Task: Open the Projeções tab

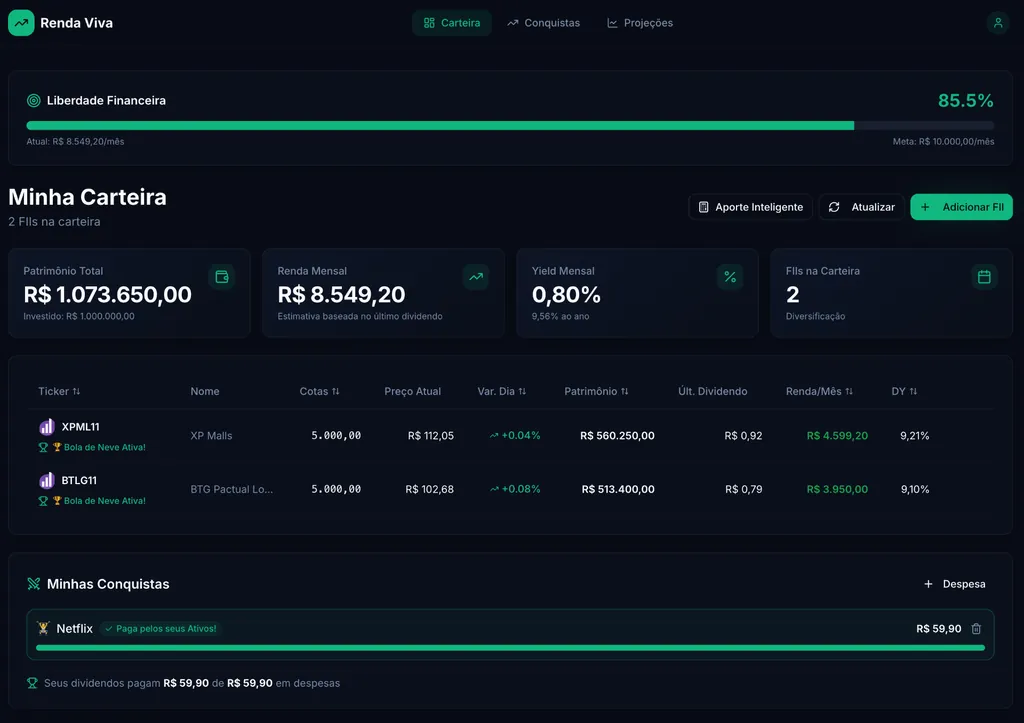Action: pyautogui.click(x=640, y=23)
